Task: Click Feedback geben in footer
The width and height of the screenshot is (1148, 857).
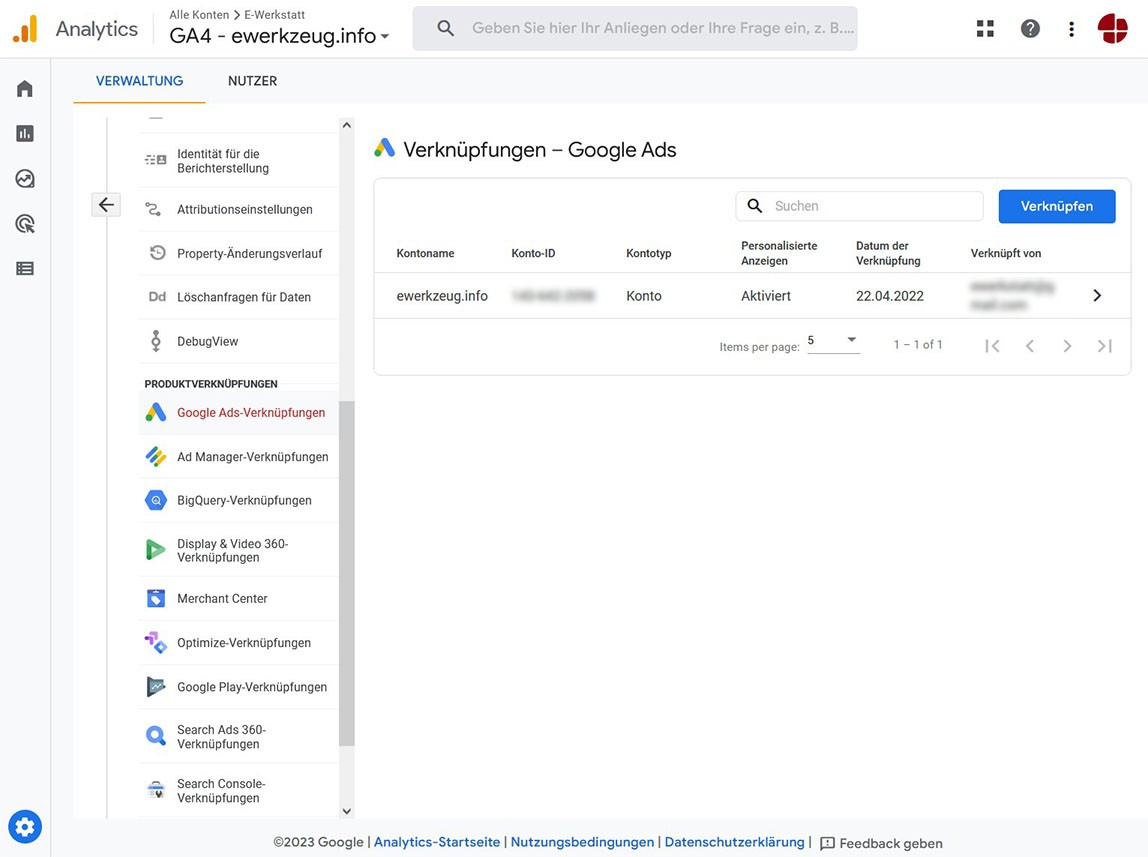Action: click(x=881, y=843)
